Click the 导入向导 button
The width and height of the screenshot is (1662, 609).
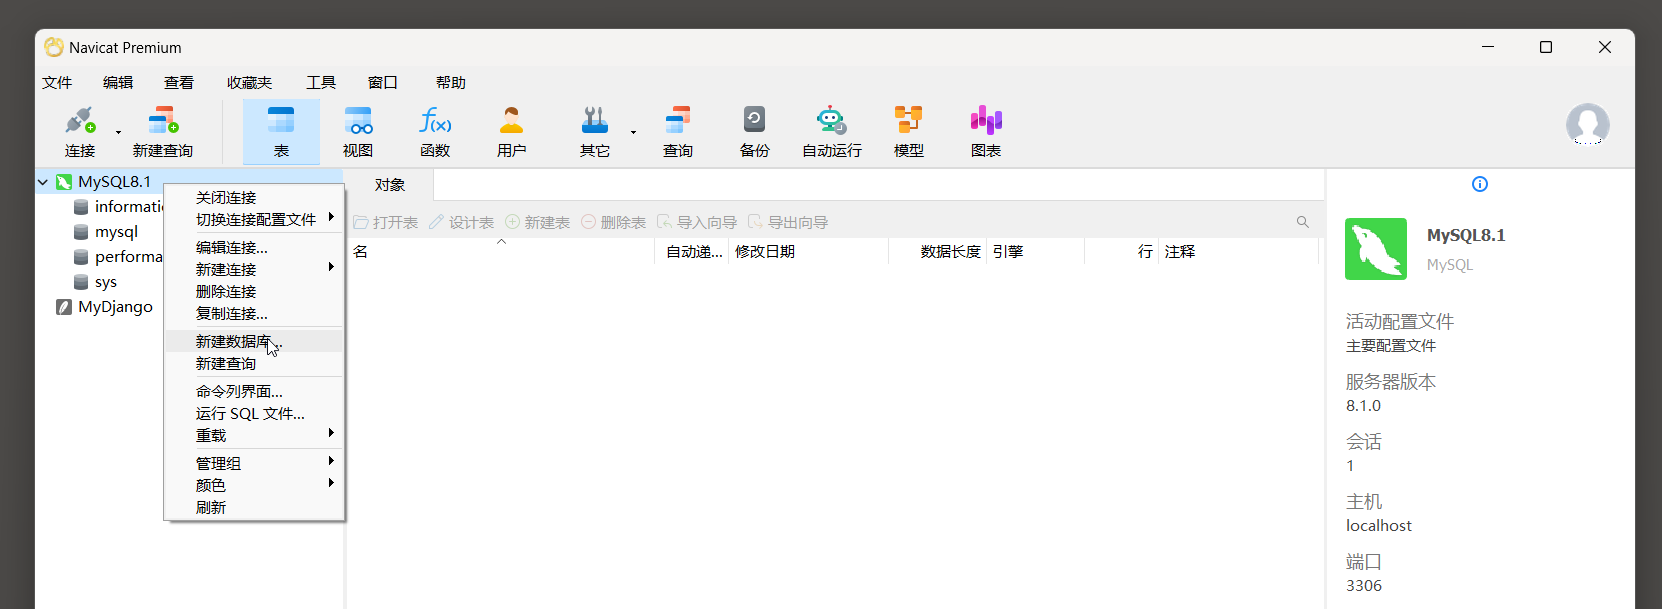click(x=697, y=222)
